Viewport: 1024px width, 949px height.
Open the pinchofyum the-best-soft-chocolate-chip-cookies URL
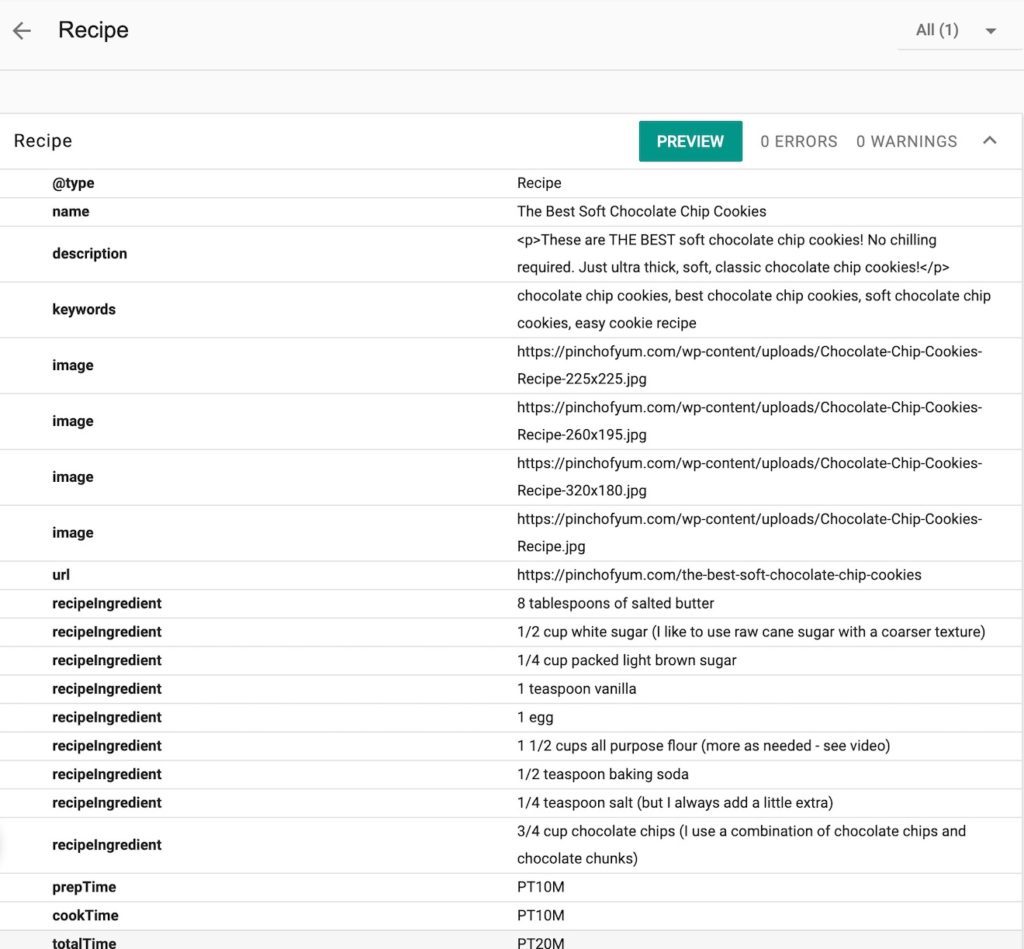coord(719,575)
